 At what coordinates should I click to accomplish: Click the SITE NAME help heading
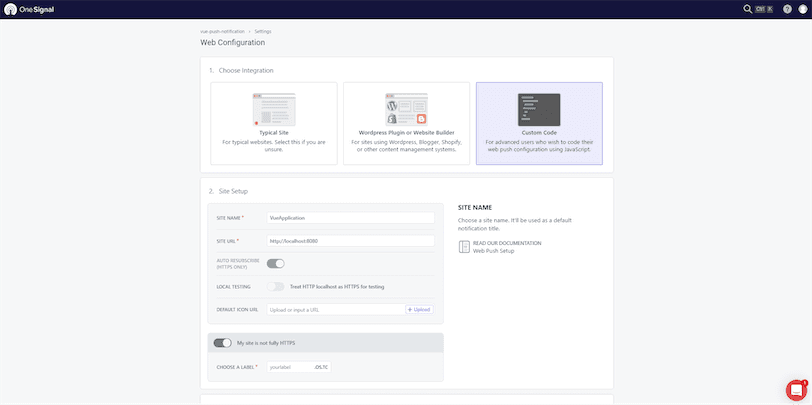(x=475, y=207)
